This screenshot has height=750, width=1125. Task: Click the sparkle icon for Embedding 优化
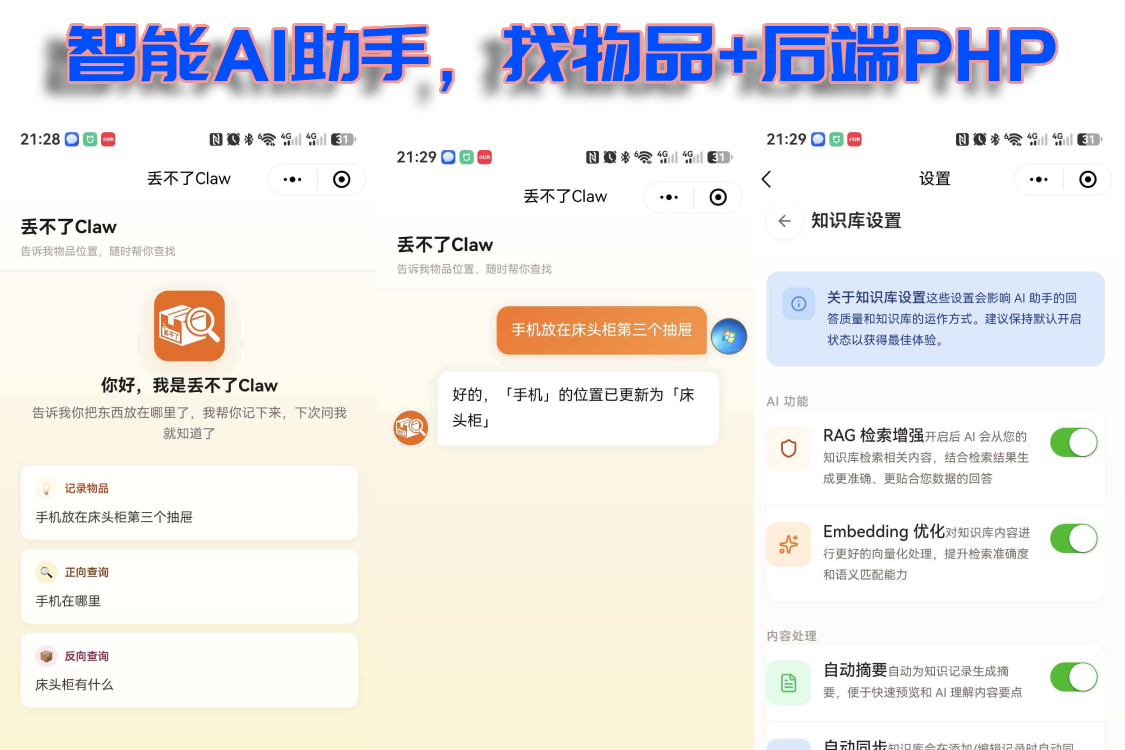click(789, 545)
